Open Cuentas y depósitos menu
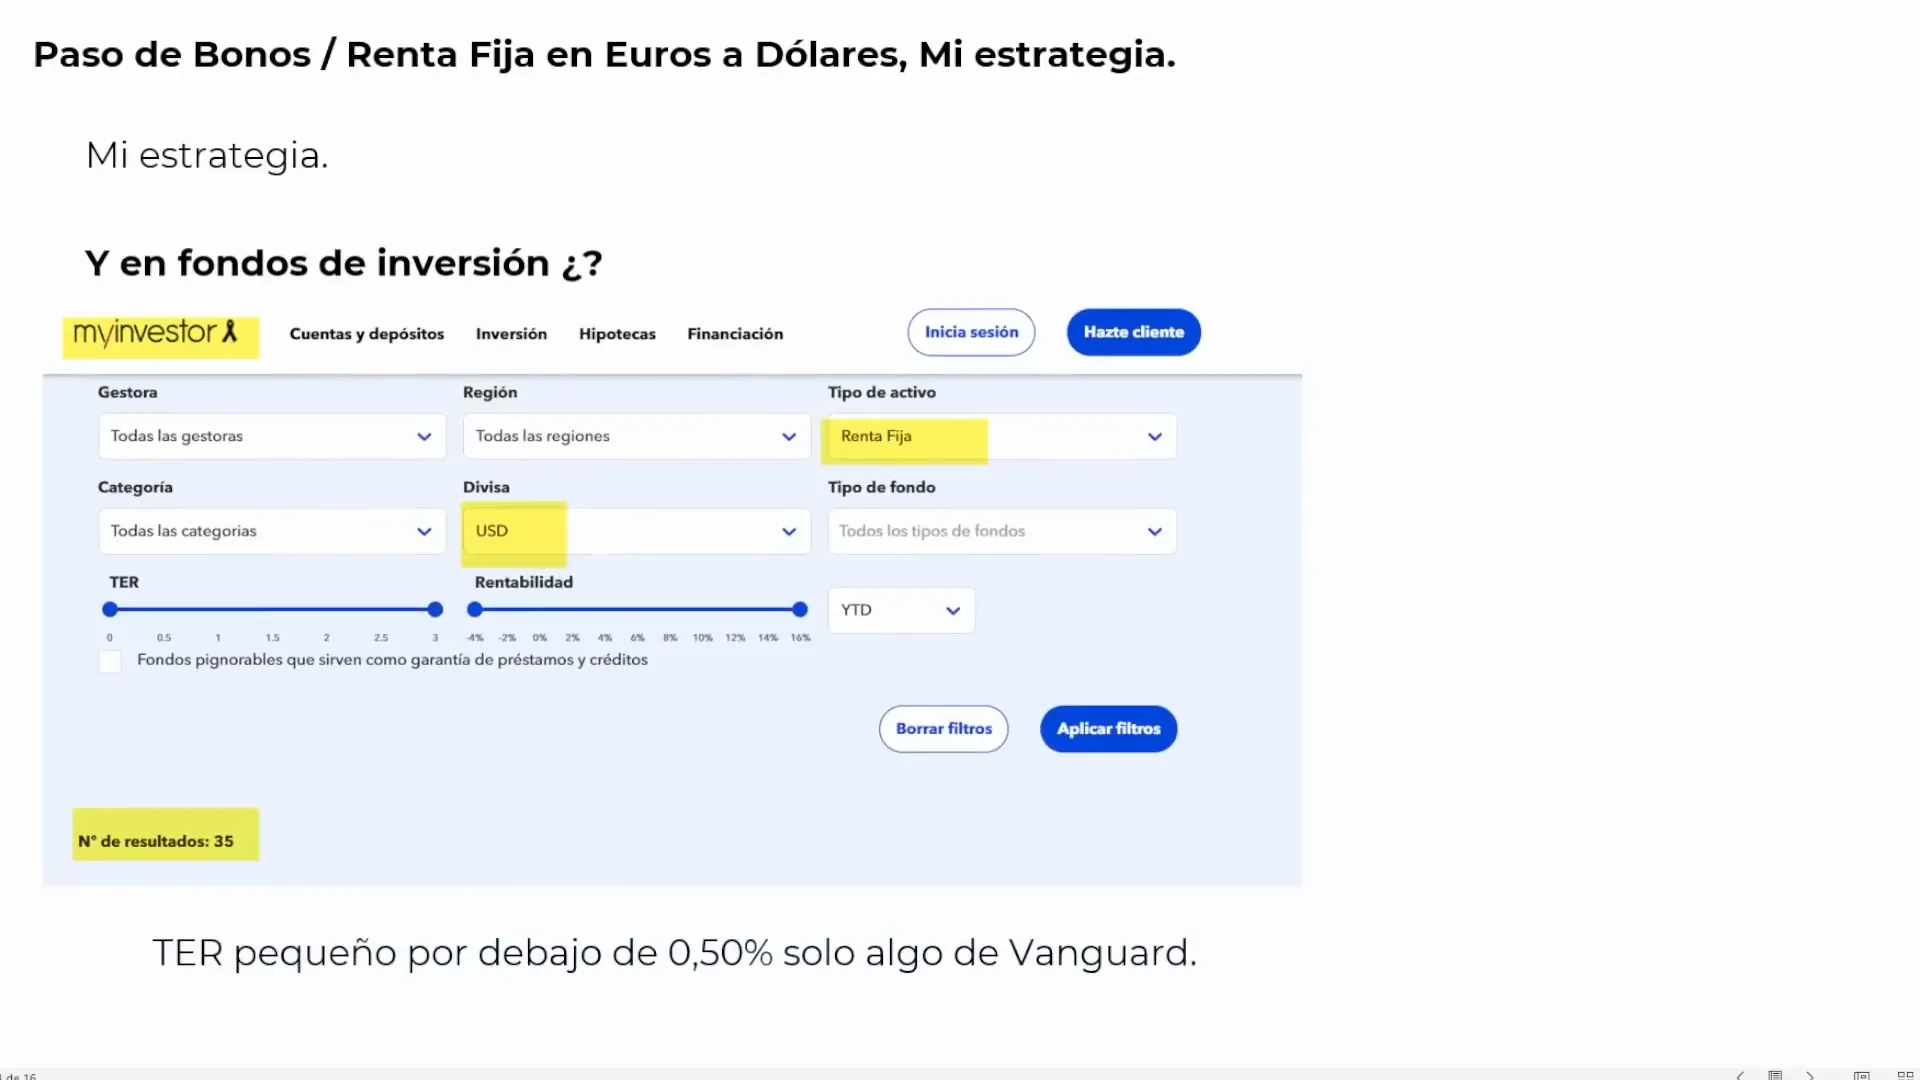 pos(366,334)
